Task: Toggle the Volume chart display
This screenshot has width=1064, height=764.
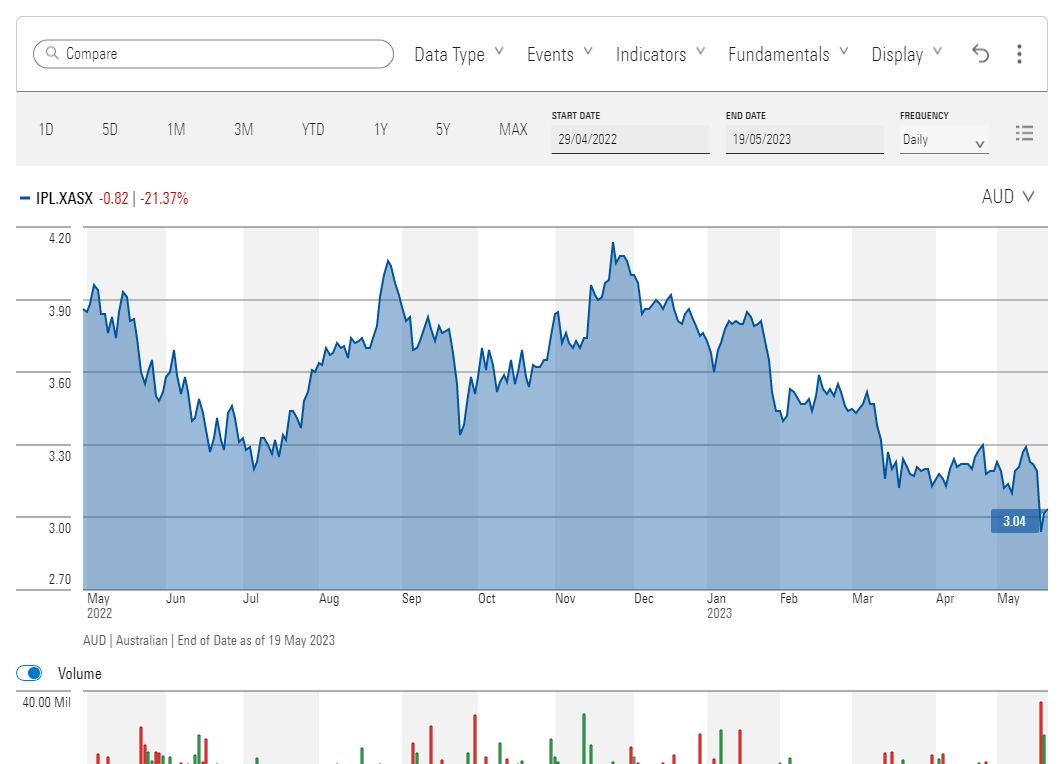Action: [x=30, y=673]
